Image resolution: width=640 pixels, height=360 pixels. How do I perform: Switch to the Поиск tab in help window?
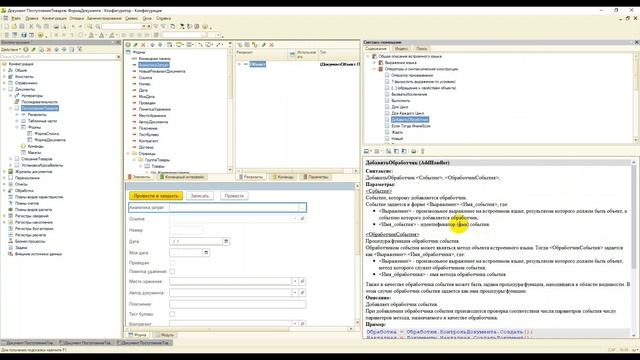click(x=422, y=49)
